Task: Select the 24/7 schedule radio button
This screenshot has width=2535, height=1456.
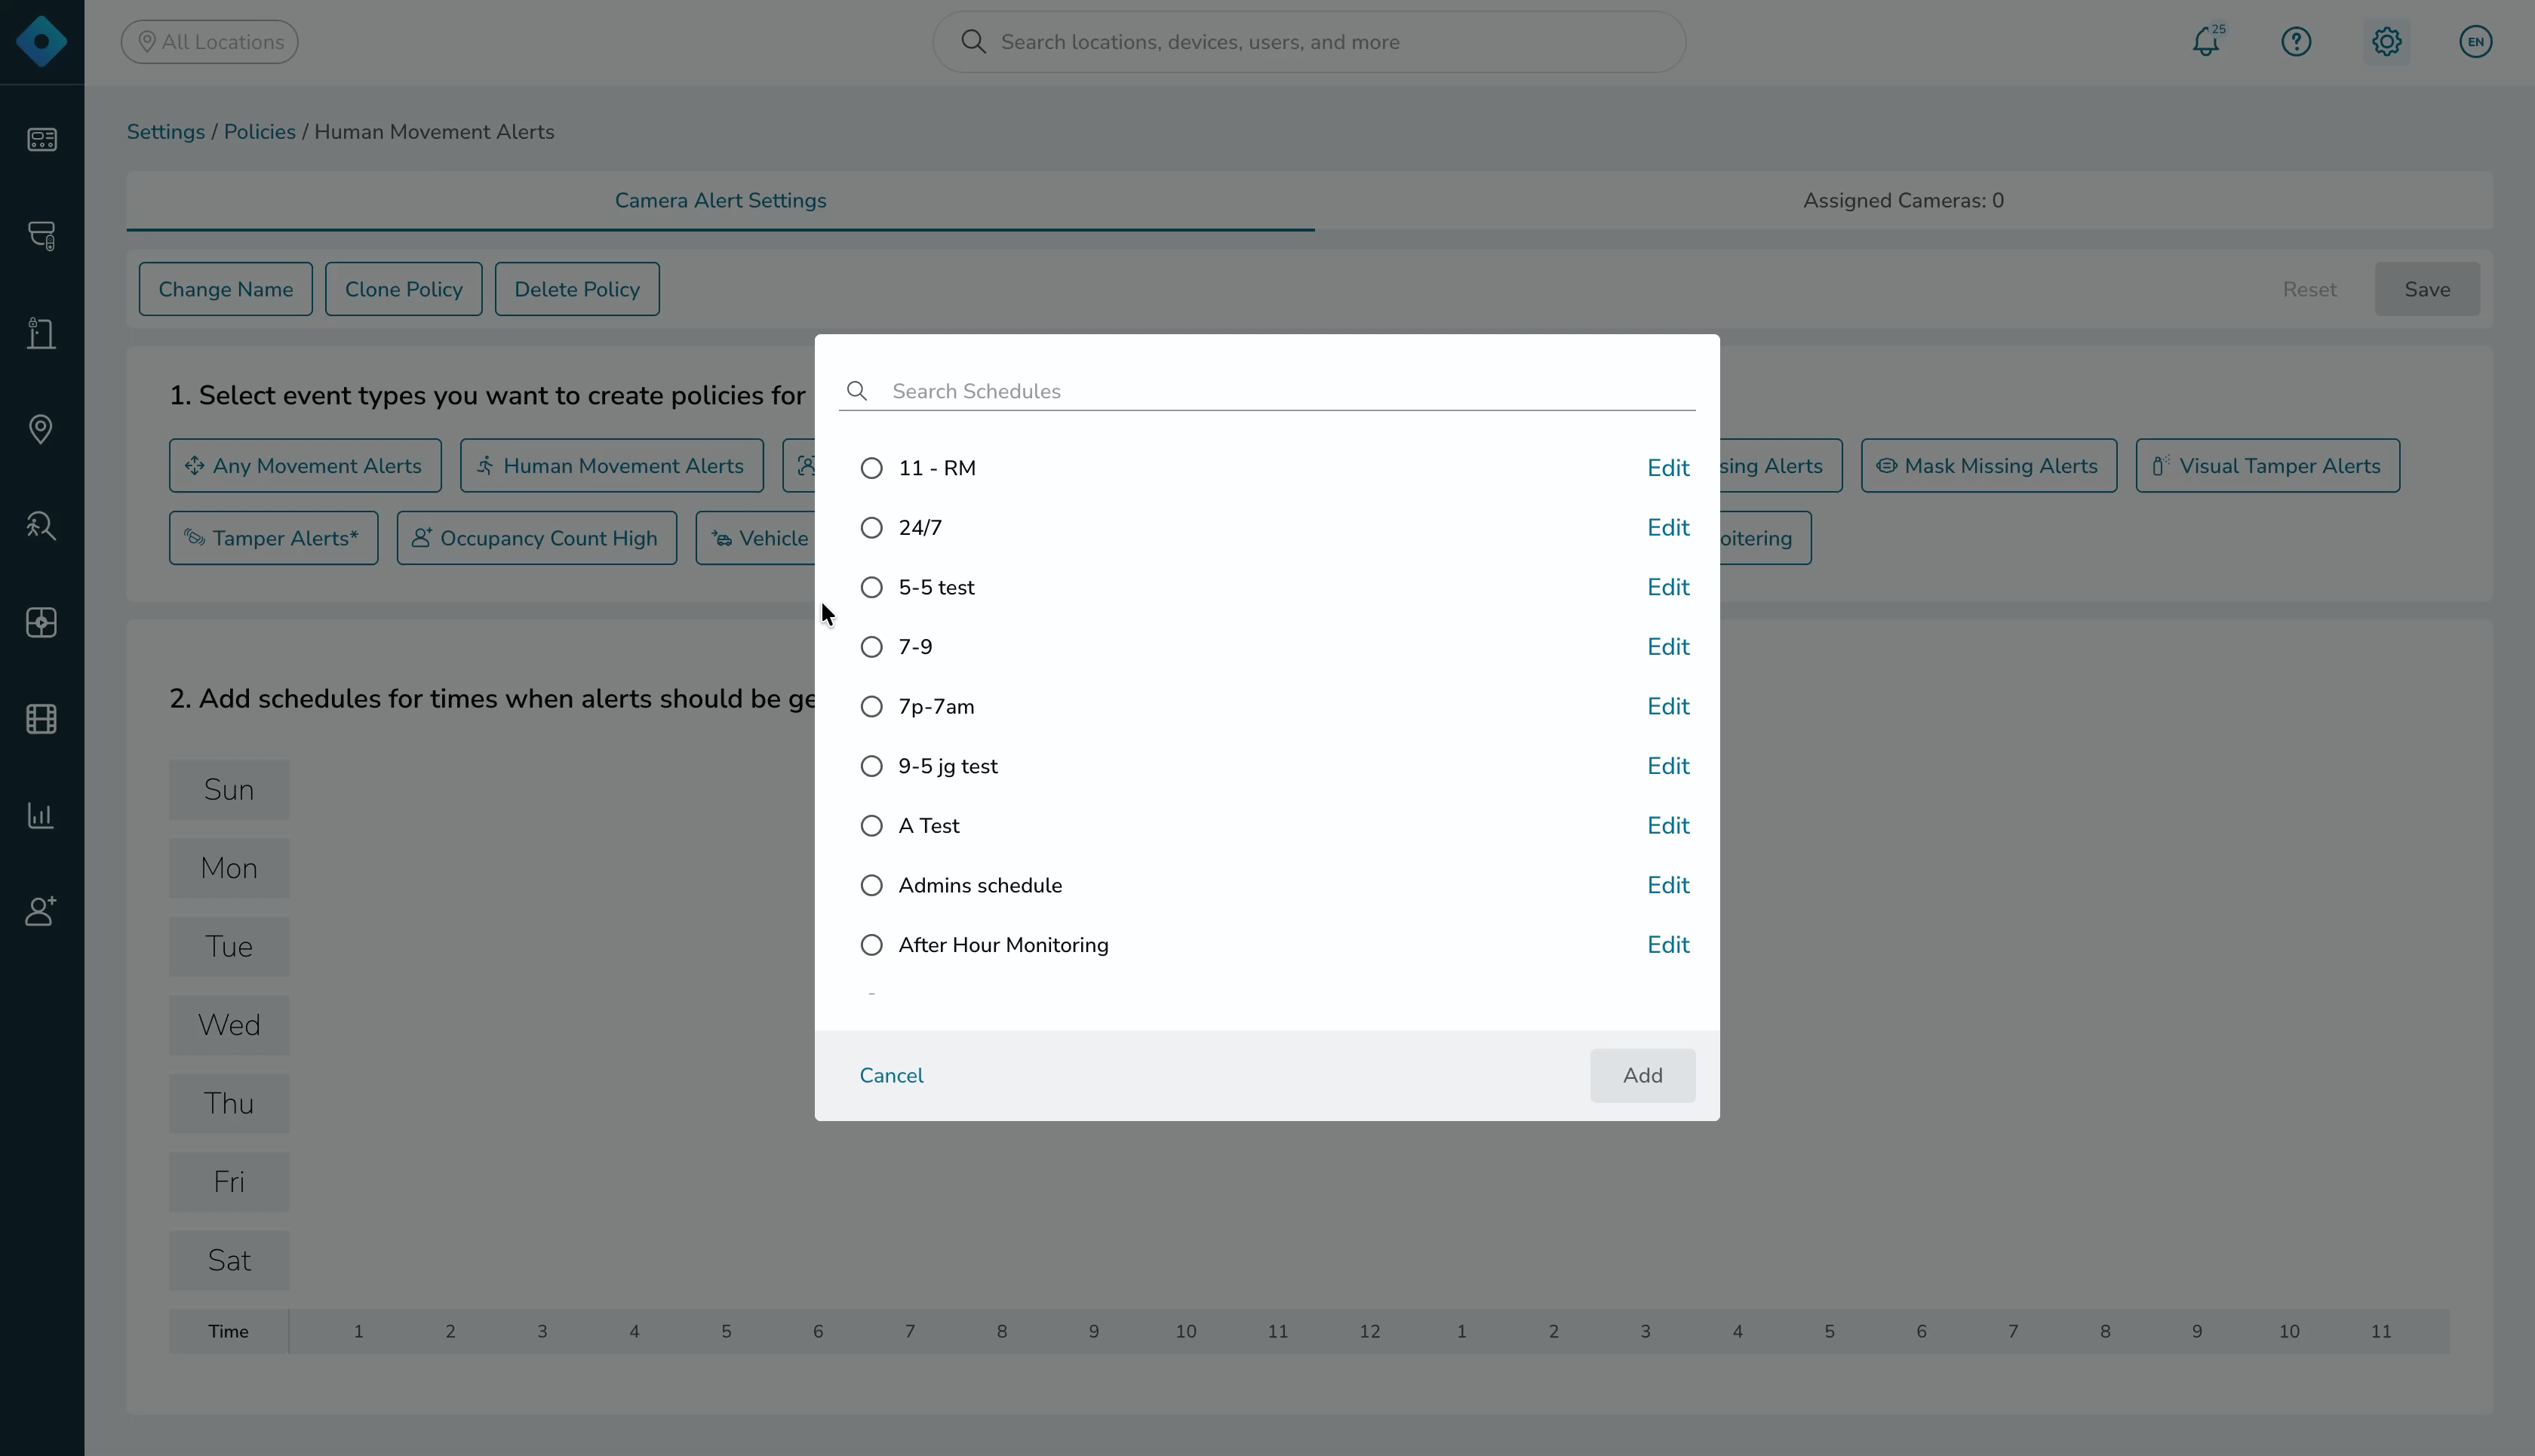Action: pos(872,528)
